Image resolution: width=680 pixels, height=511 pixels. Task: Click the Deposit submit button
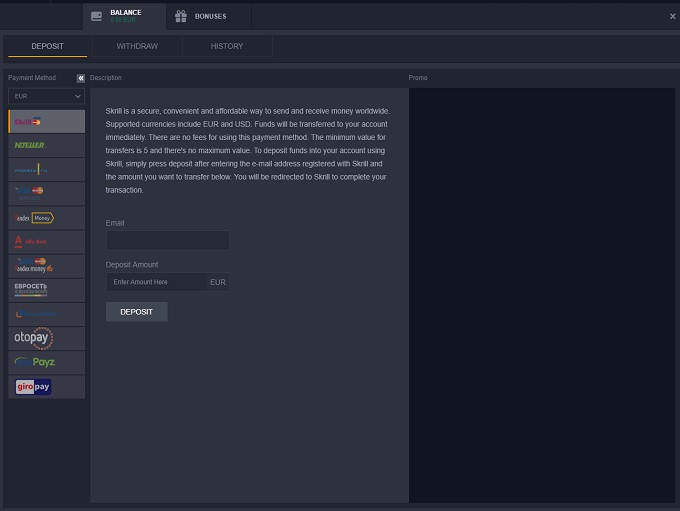click(137, 312)
